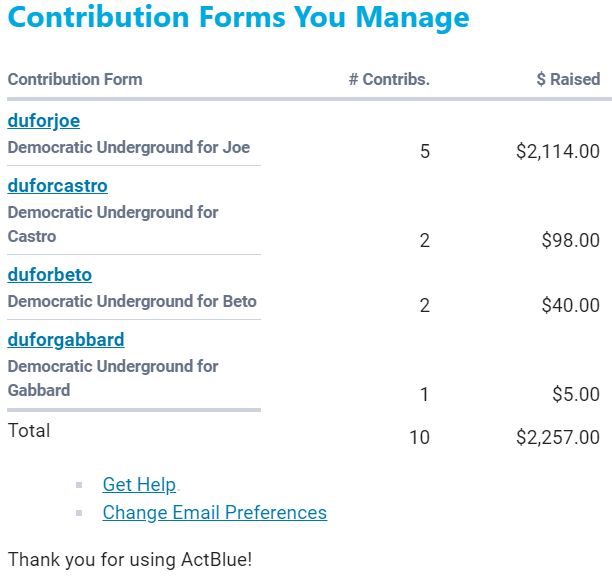Image resolution: width=612 pixels, height=581 pixels.
Task: Click the Get Help link
Action: tap(139, 485)
